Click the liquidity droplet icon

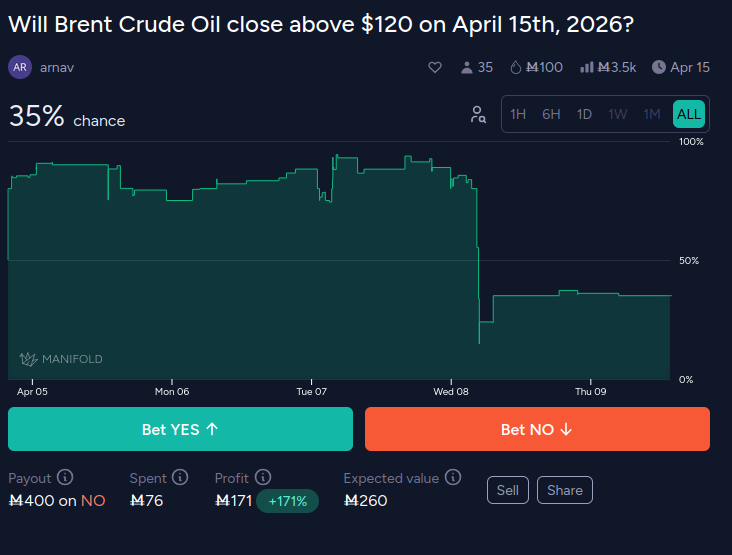(x=516, y=67)
